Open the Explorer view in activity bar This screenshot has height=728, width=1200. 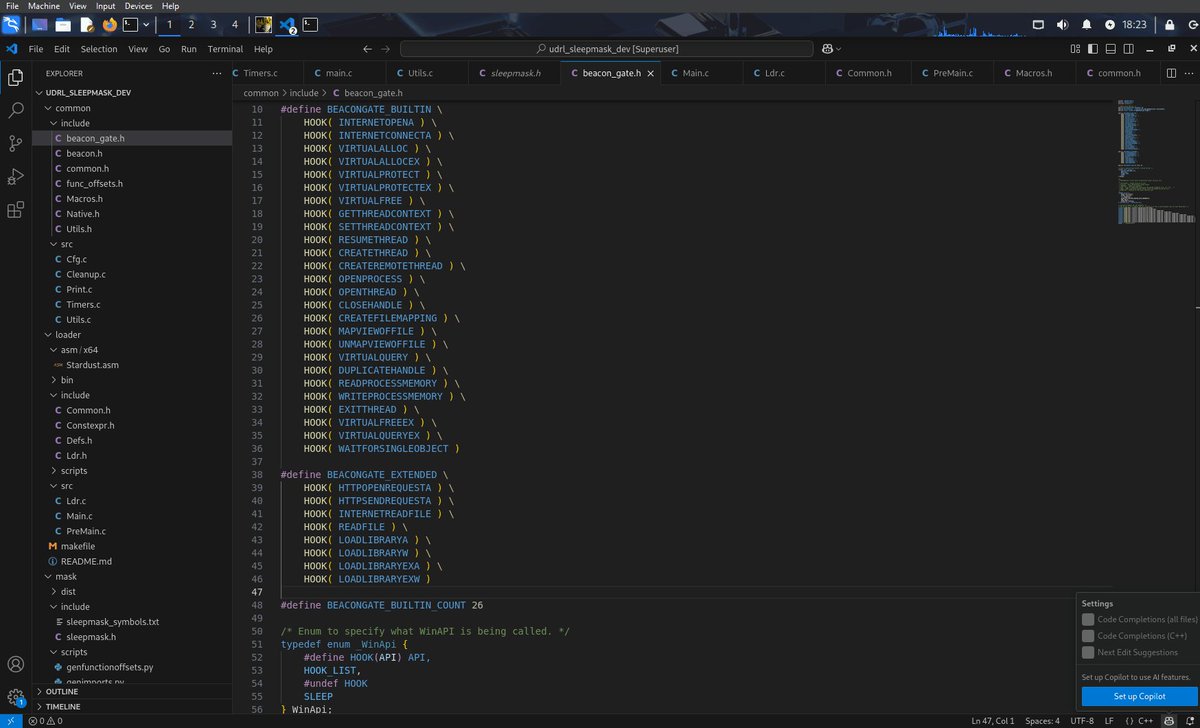(x=16, y=77)
